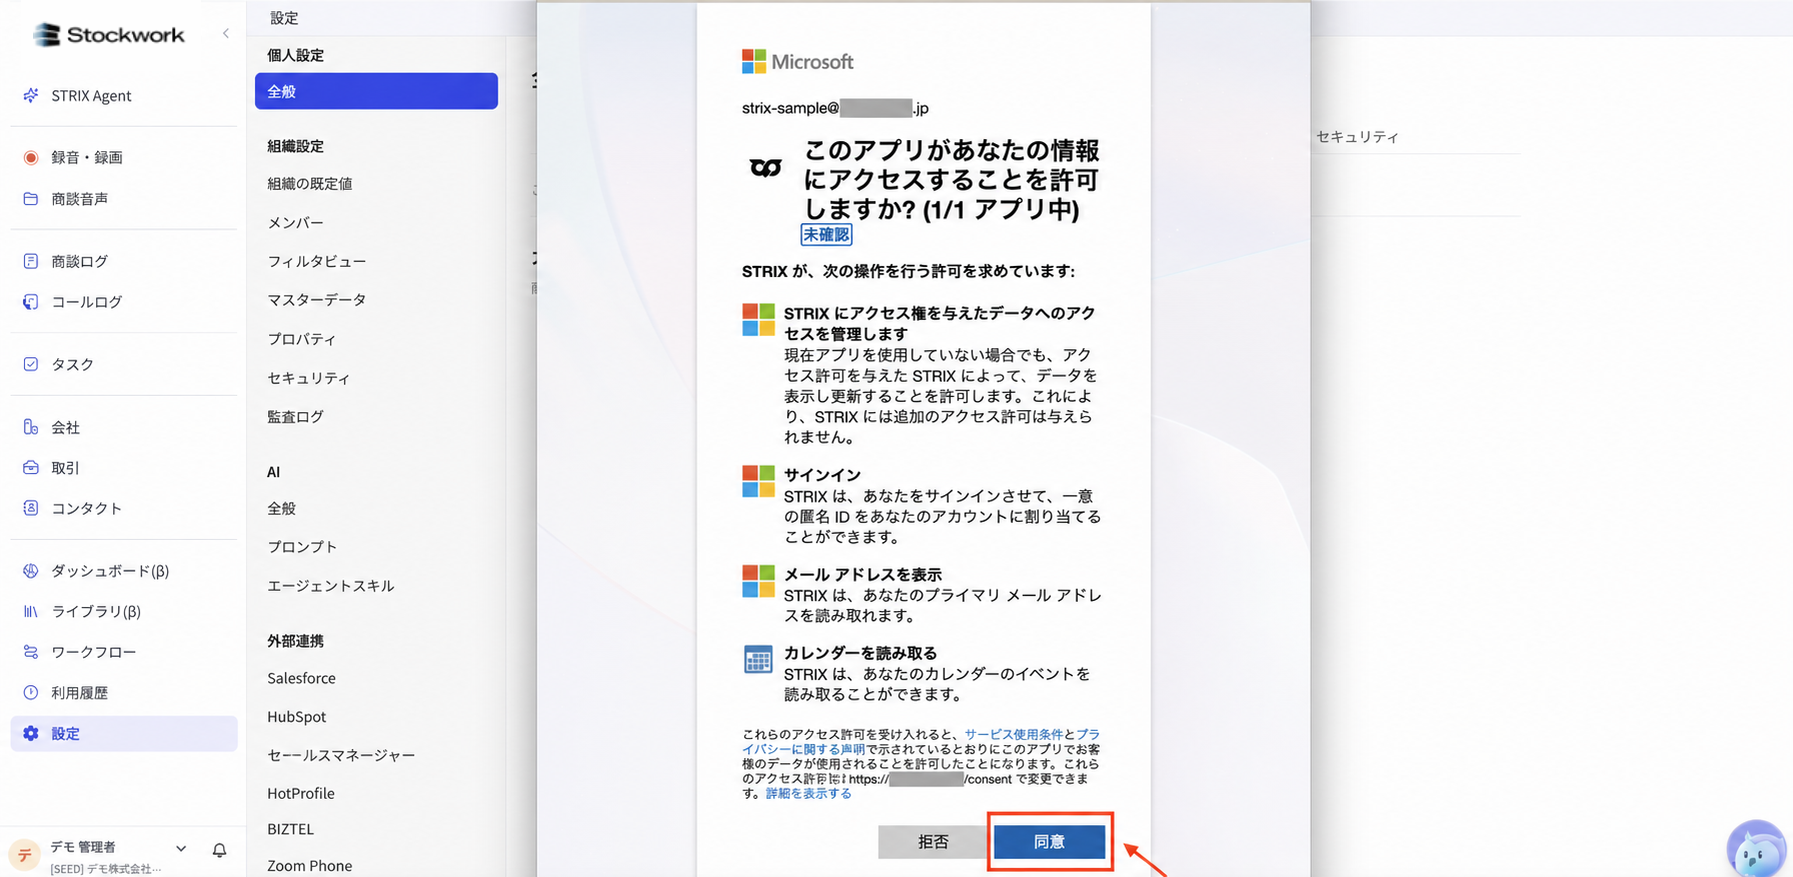This screenshot has width=1793, height=877.
Task: Open フィルタビュー settings
Action: pyautogui.click(x=316, y=261)
